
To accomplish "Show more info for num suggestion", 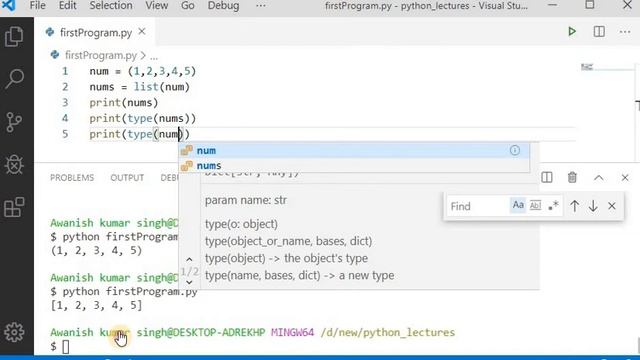I will (515, 150).
